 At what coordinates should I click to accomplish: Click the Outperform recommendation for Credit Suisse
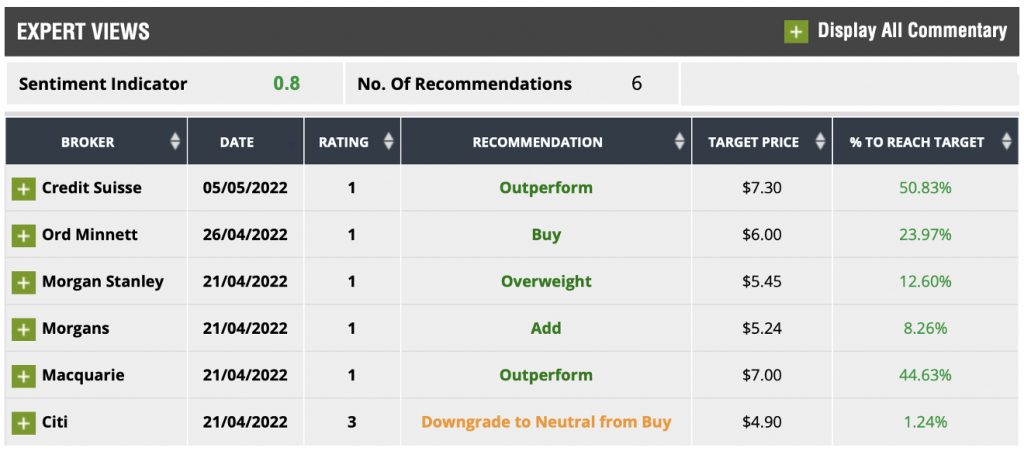coord(546,188)
